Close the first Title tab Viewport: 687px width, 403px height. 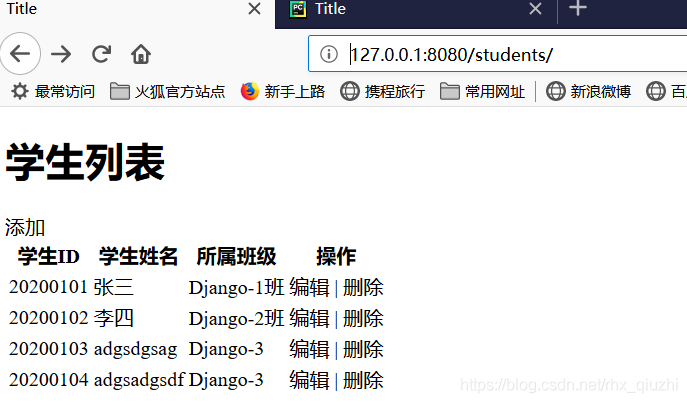[254, 8]
